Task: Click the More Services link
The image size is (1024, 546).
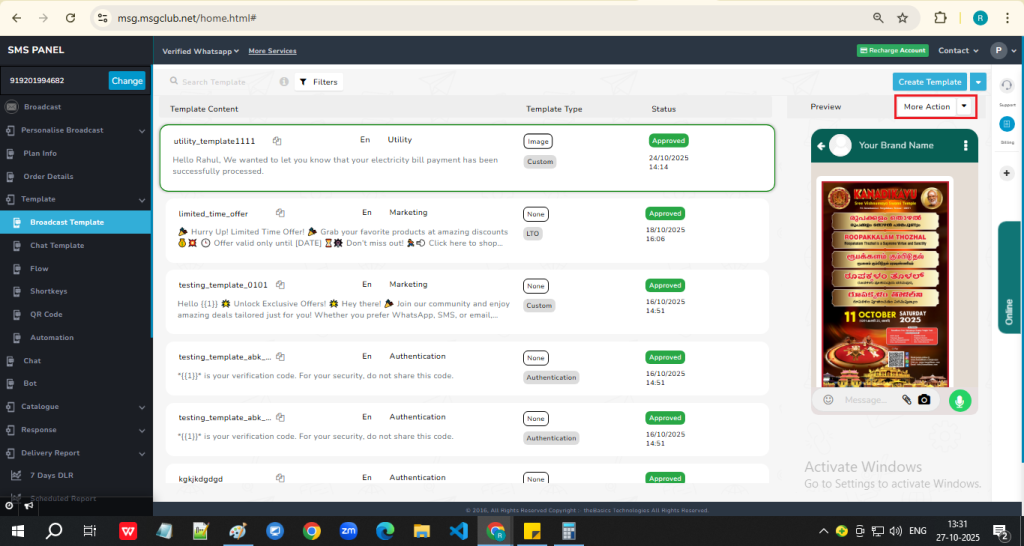Action: 272,51
